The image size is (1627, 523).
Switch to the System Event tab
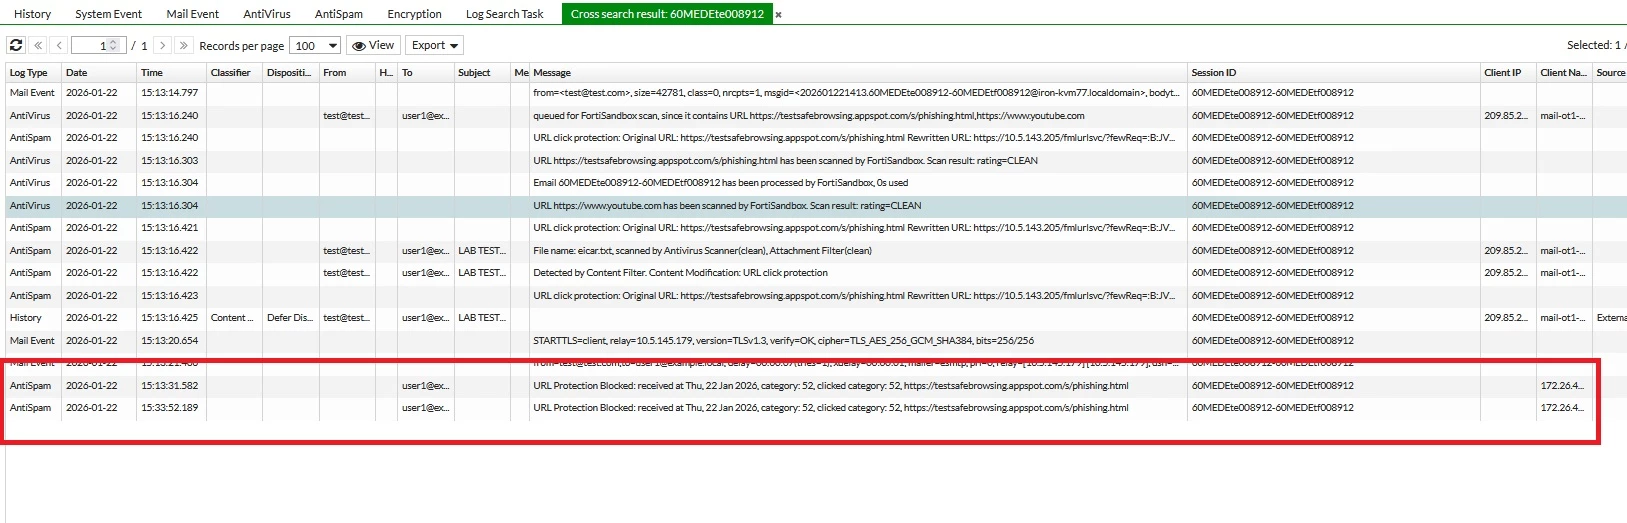(108, 14)
